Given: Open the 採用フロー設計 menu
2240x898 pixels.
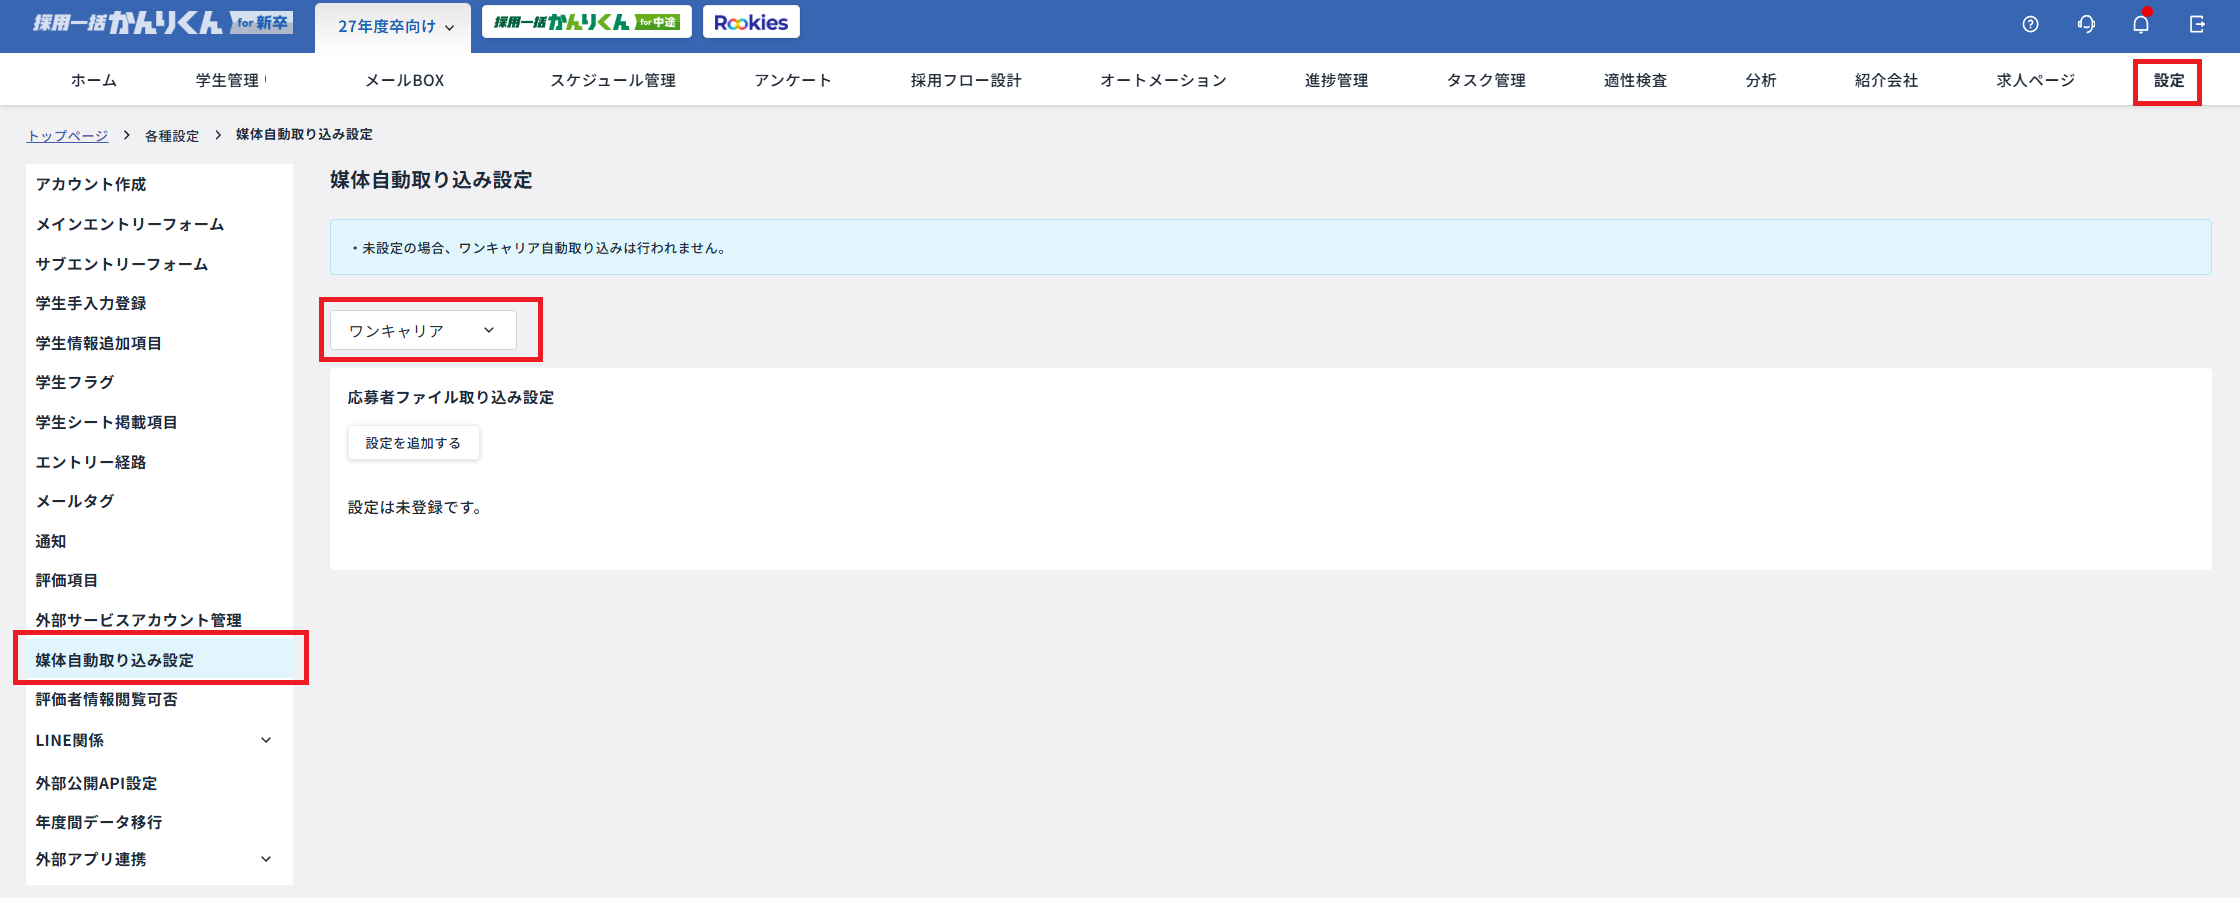Looking at the screenshot, I should pos(966,81).
